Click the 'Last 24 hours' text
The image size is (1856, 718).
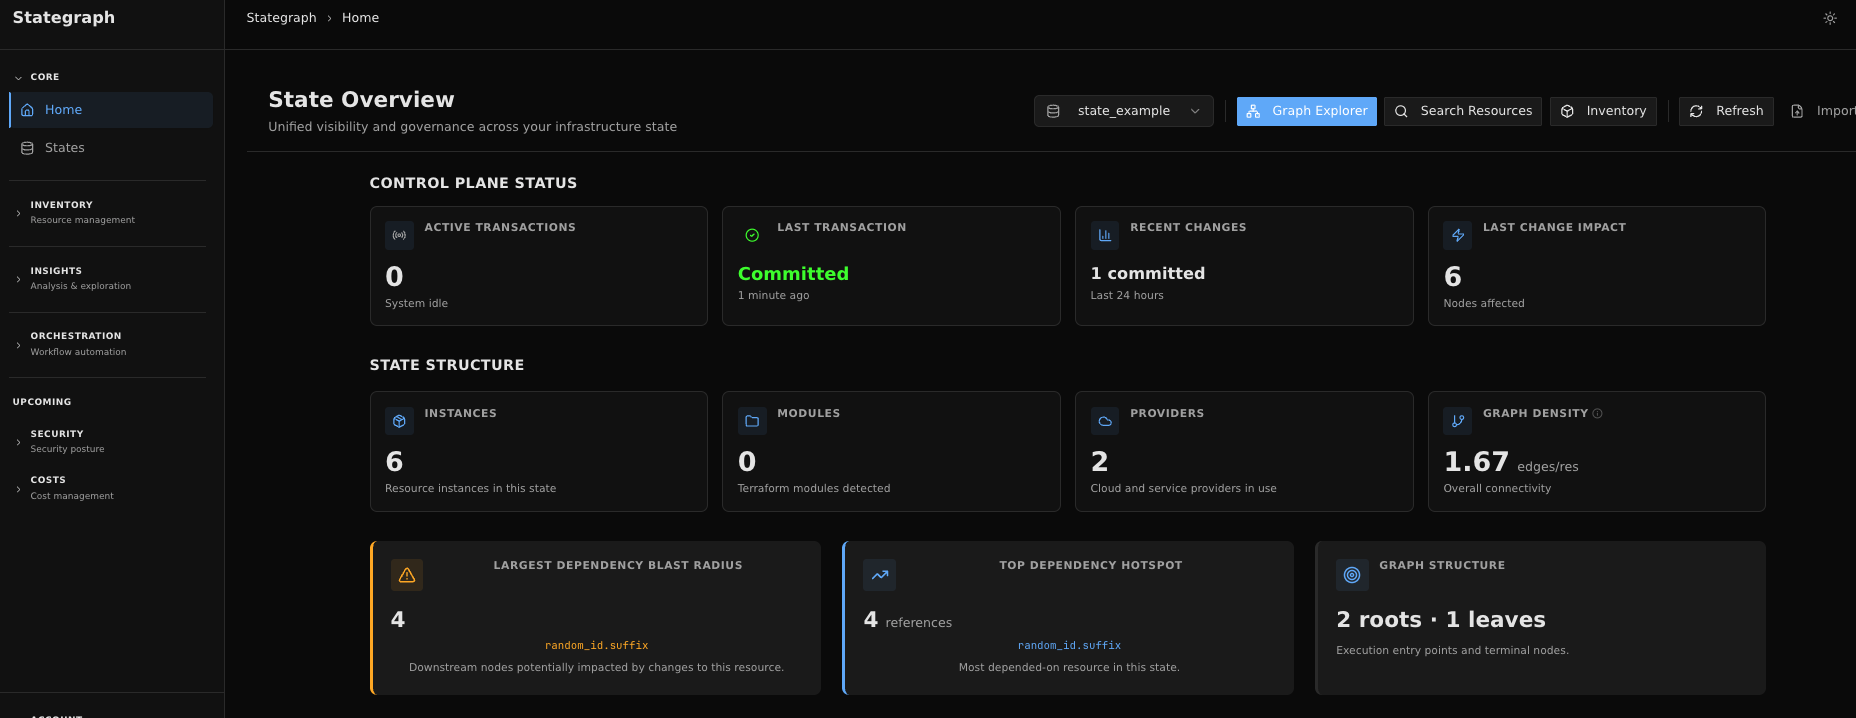(1127, 296)
